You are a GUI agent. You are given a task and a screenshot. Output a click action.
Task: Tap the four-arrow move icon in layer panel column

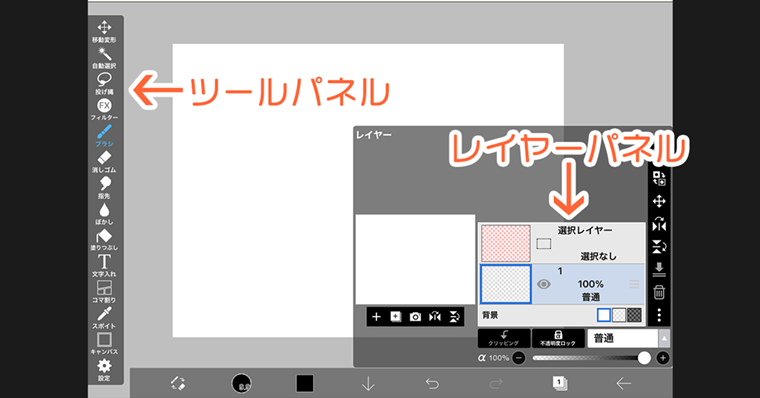[659, 201]
